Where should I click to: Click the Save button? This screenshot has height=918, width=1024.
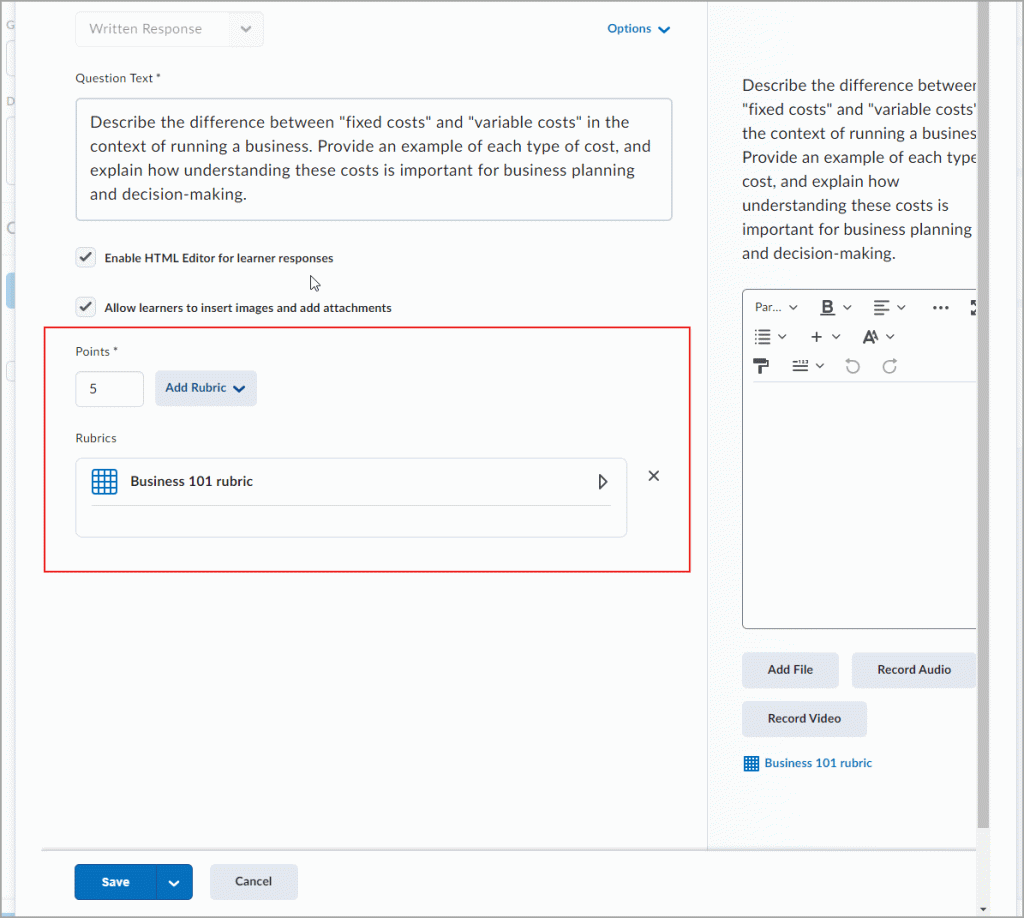pyautogui.click(x=115, y=882)
